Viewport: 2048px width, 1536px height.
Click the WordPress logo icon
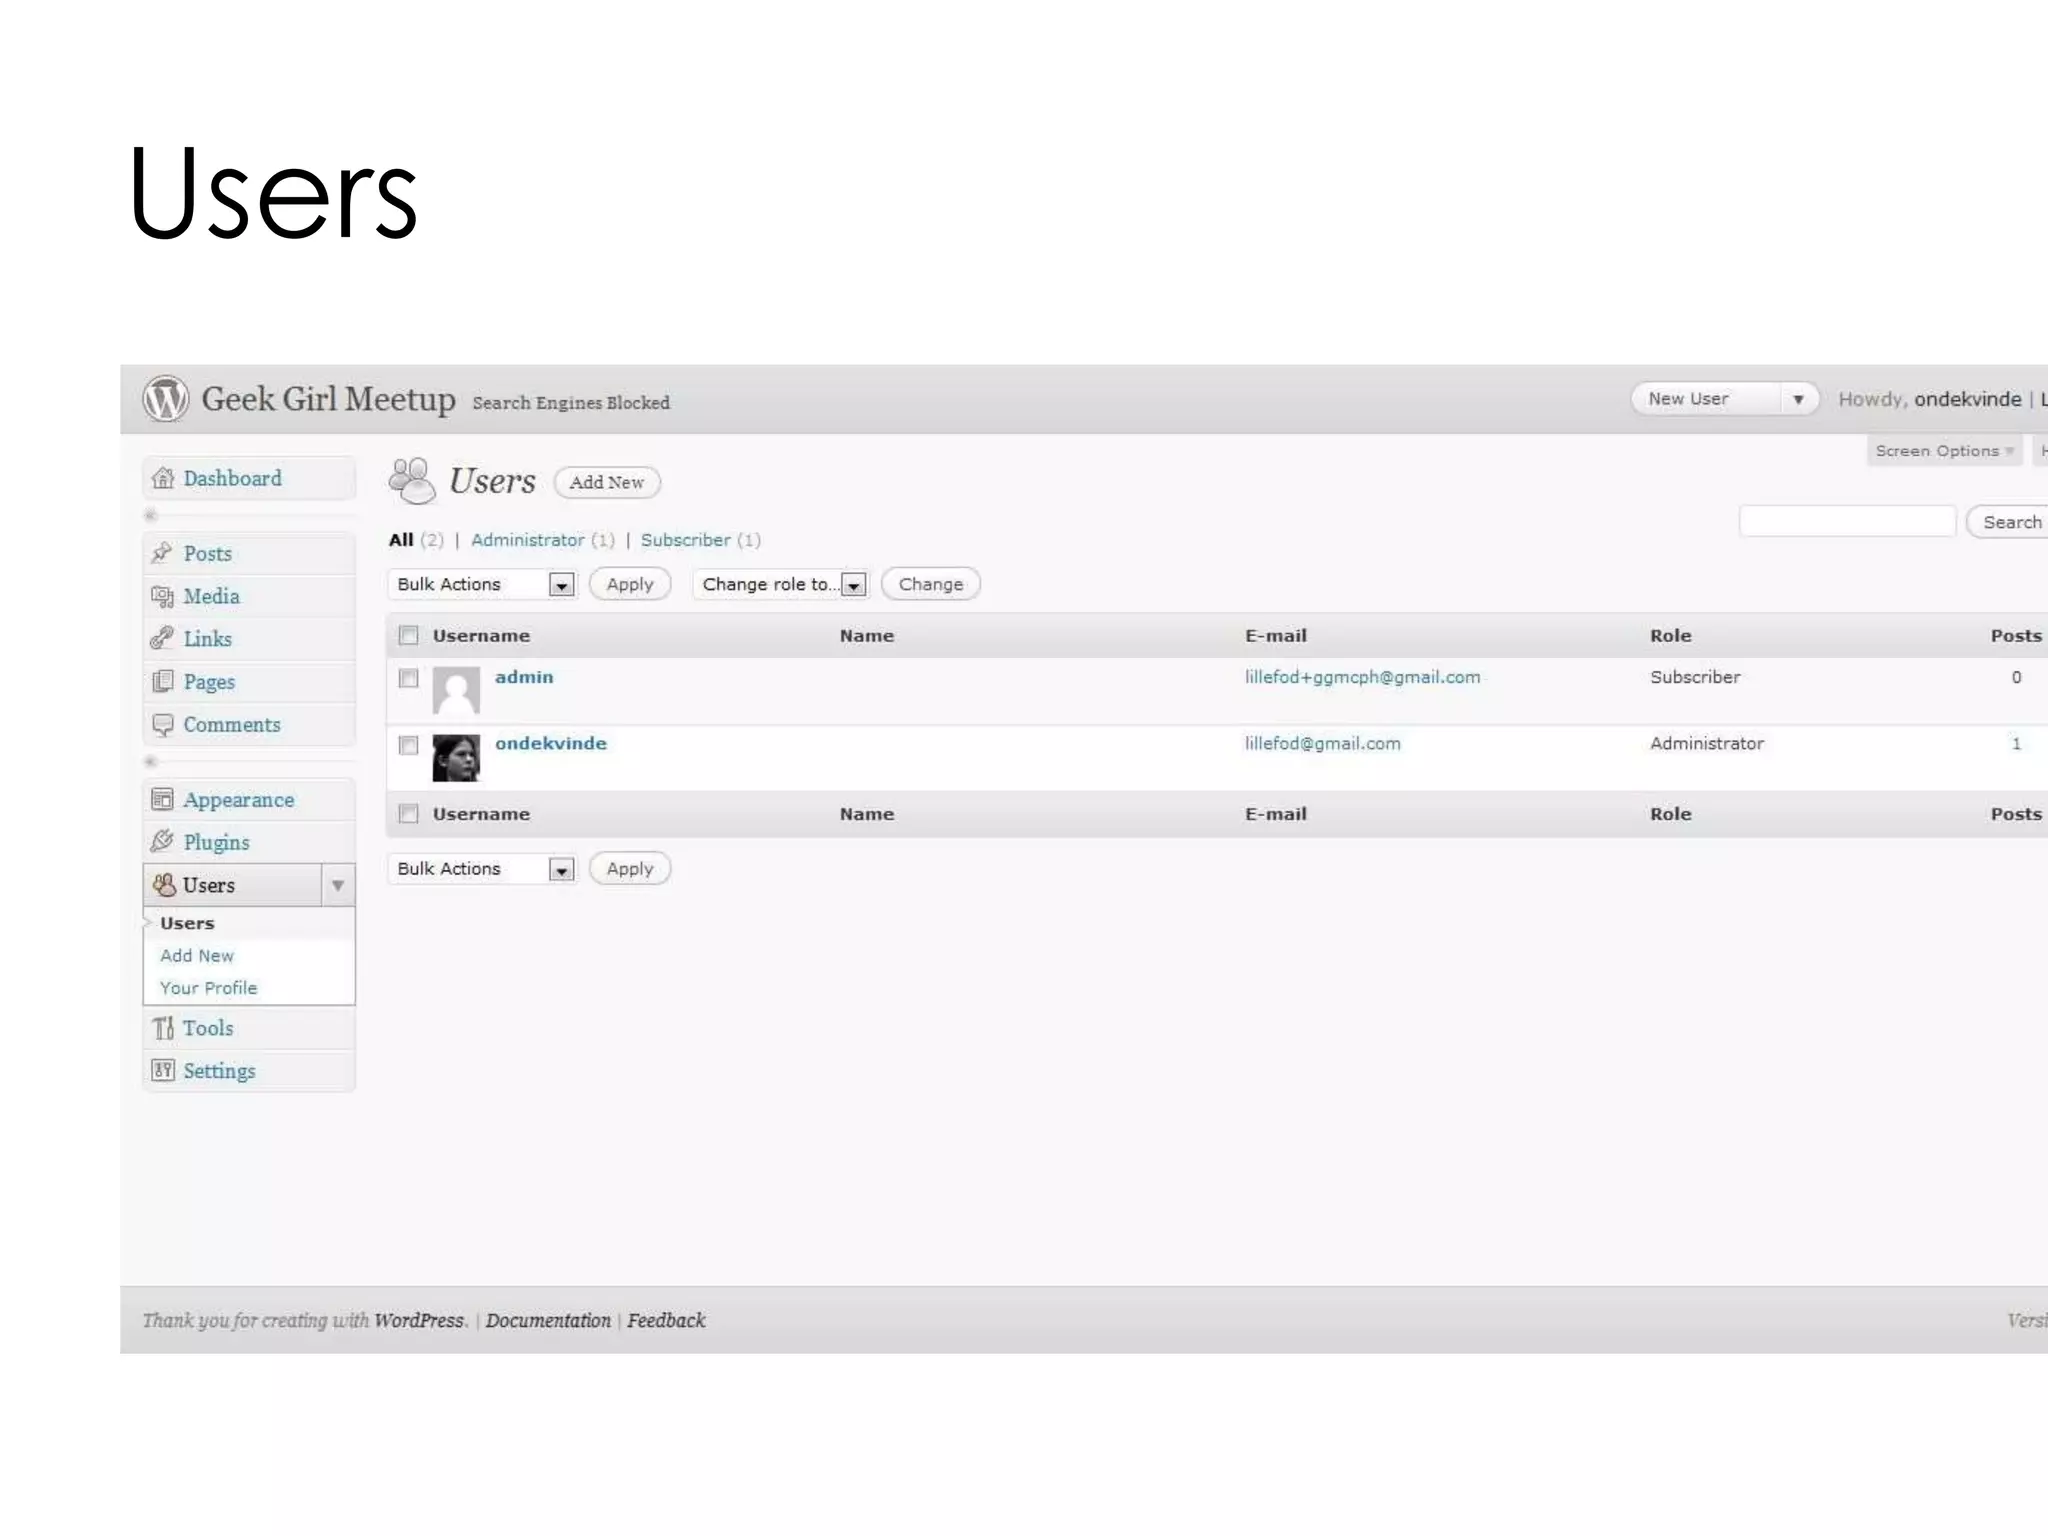[165, 399]
